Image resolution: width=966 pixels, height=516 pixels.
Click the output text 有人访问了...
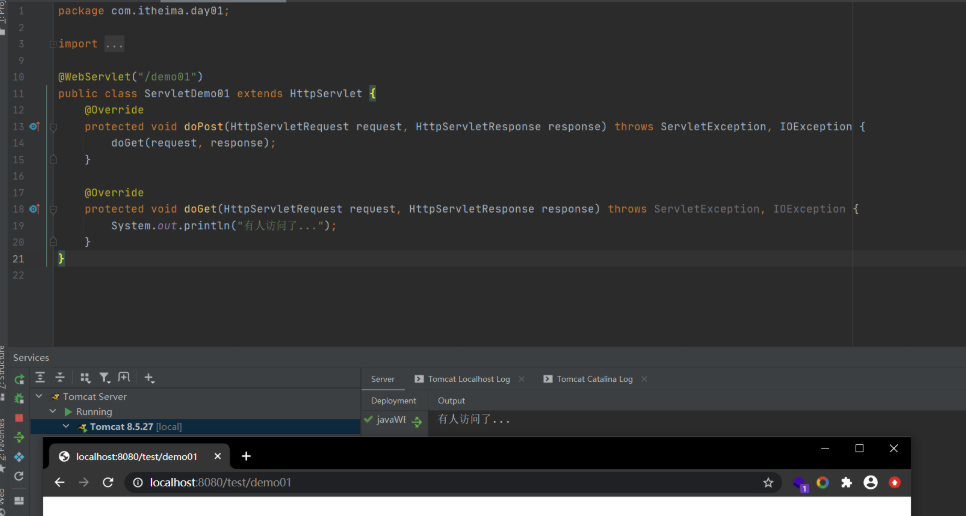(473, 419)
